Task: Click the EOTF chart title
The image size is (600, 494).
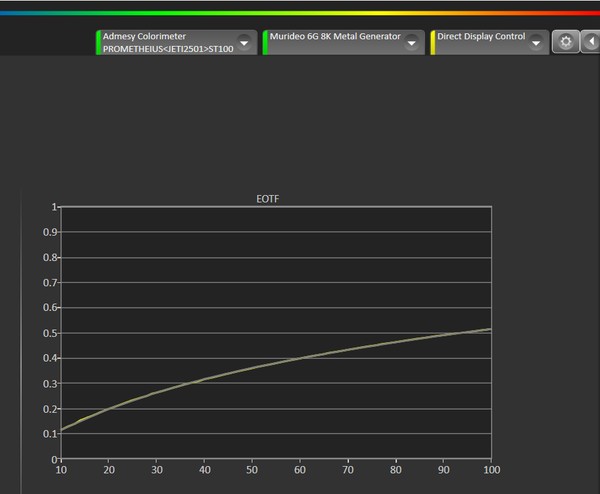Action: (267, 199)
